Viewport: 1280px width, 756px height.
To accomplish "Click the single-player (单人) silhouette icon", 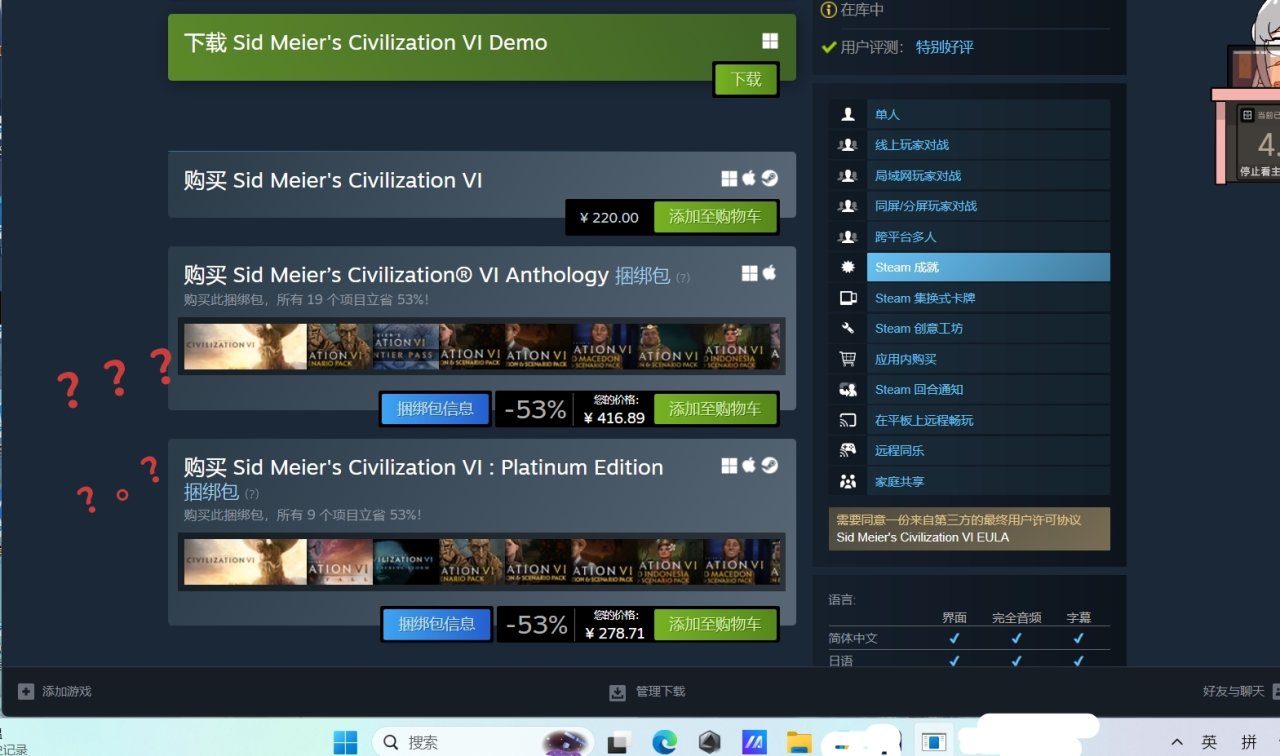I will [848, 114].
